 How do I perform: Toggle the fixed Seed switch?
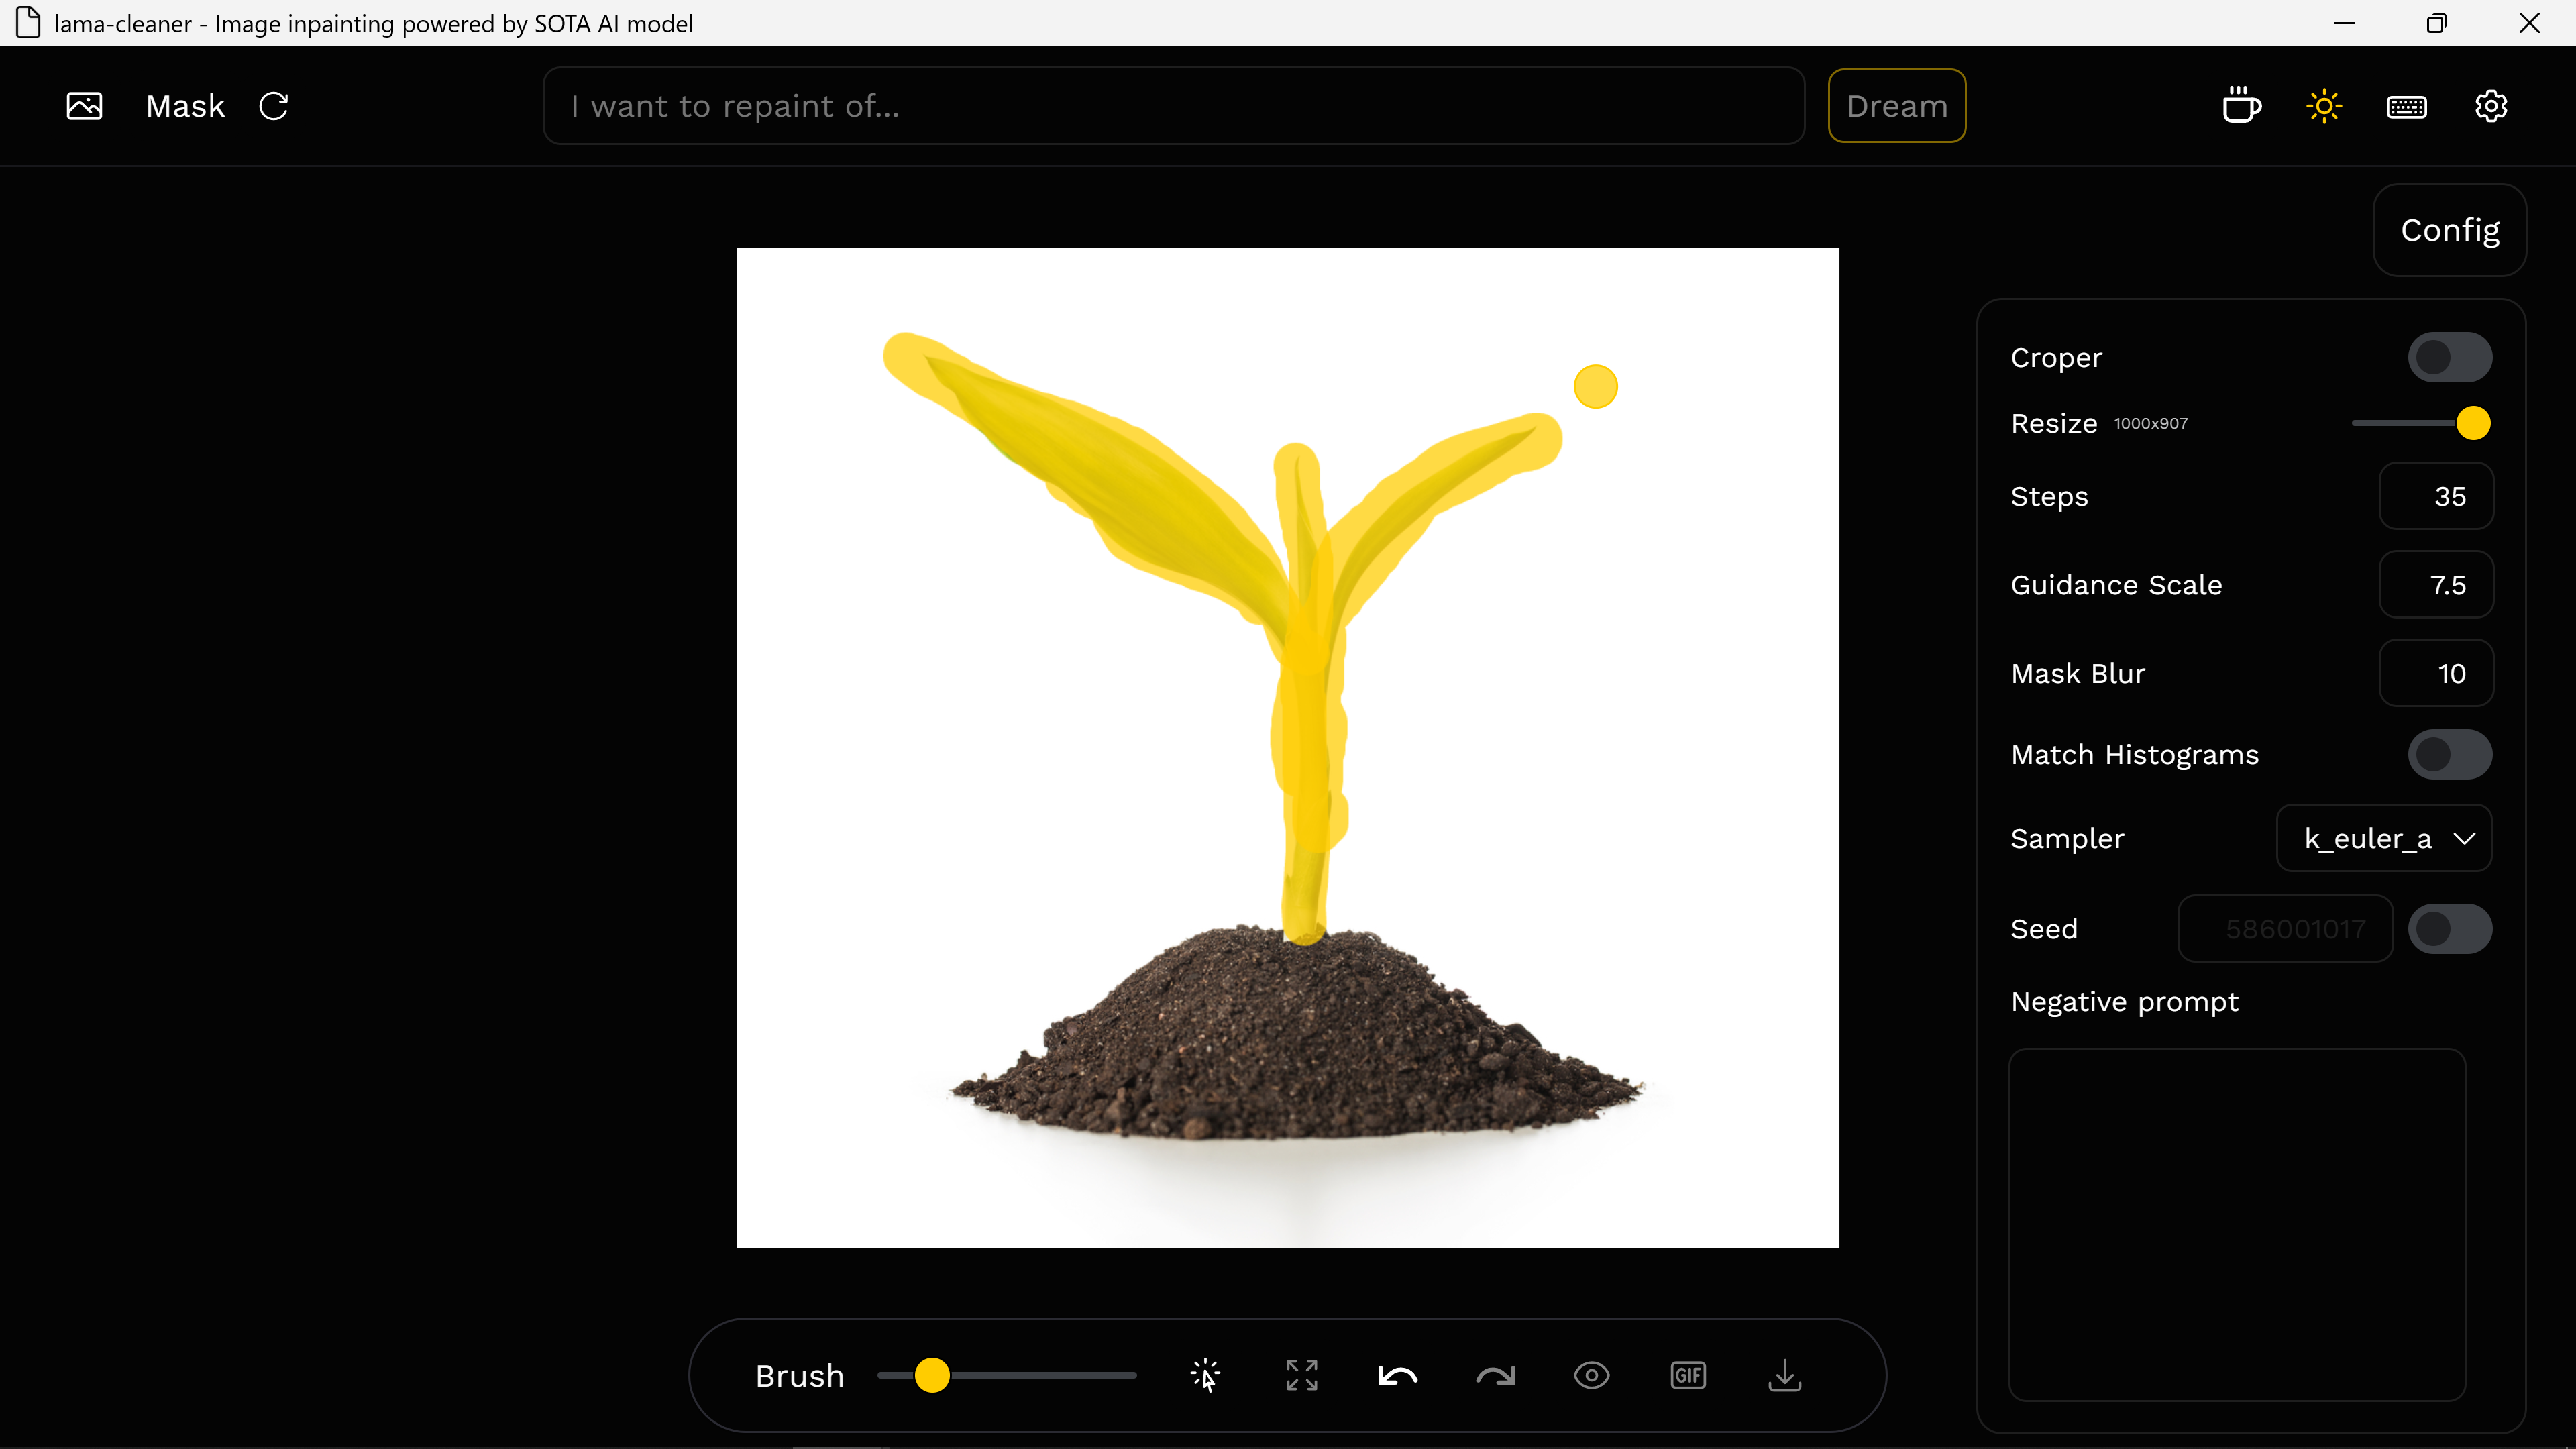coord(2449,929)
